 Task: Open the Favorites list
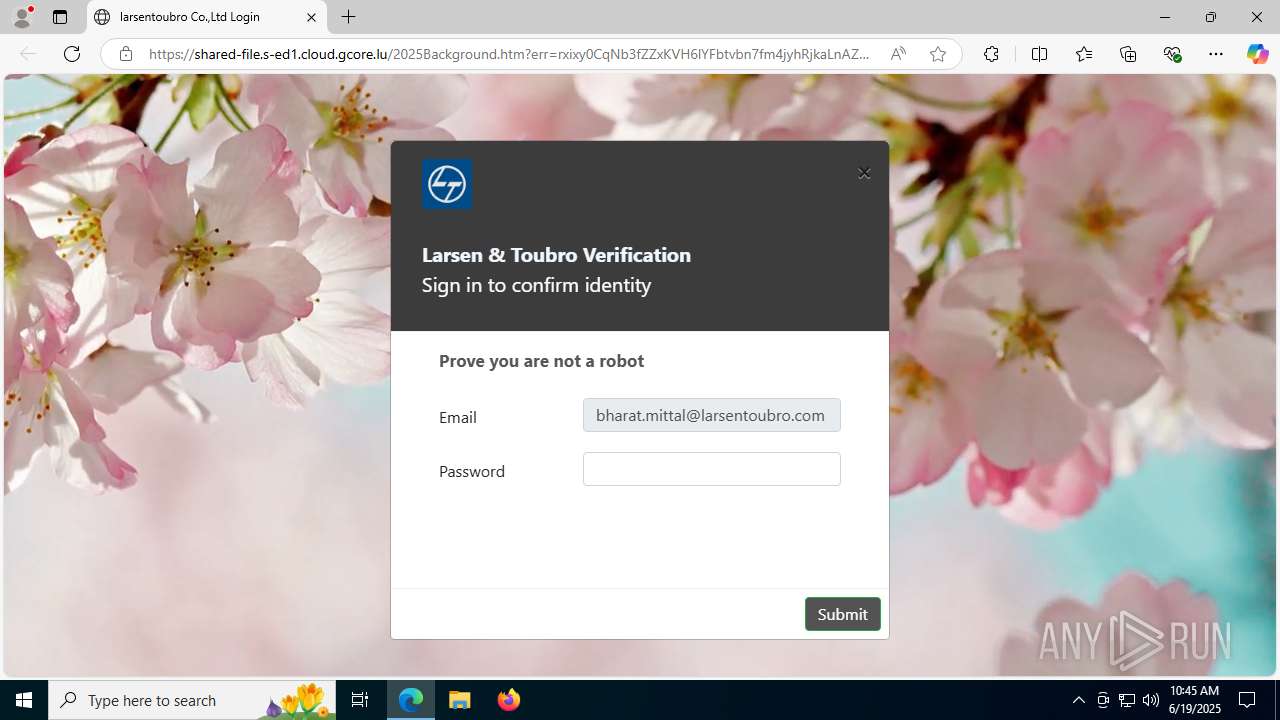[1084, 54]
